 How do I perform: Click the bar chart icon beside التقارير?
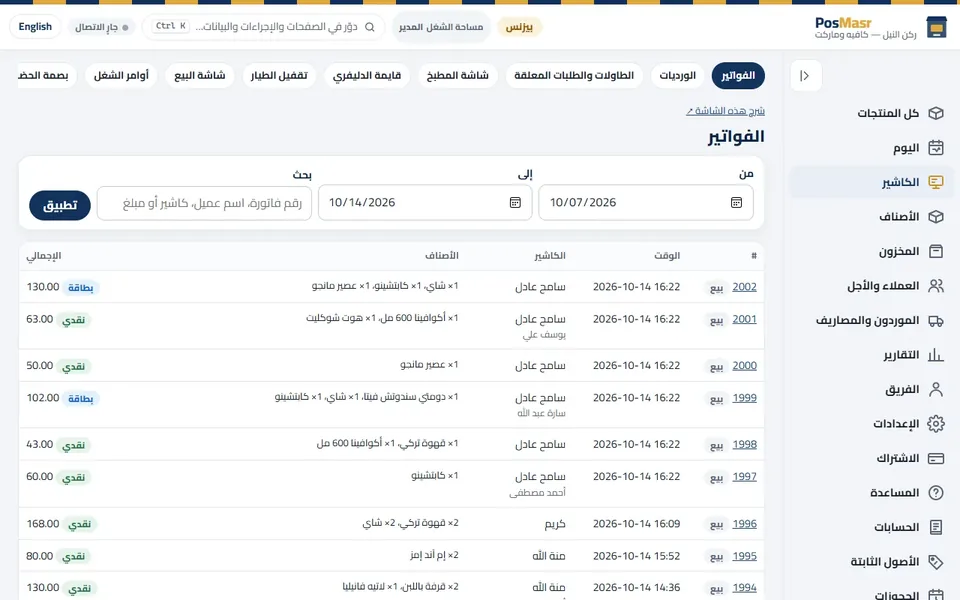tap(936, 355)
